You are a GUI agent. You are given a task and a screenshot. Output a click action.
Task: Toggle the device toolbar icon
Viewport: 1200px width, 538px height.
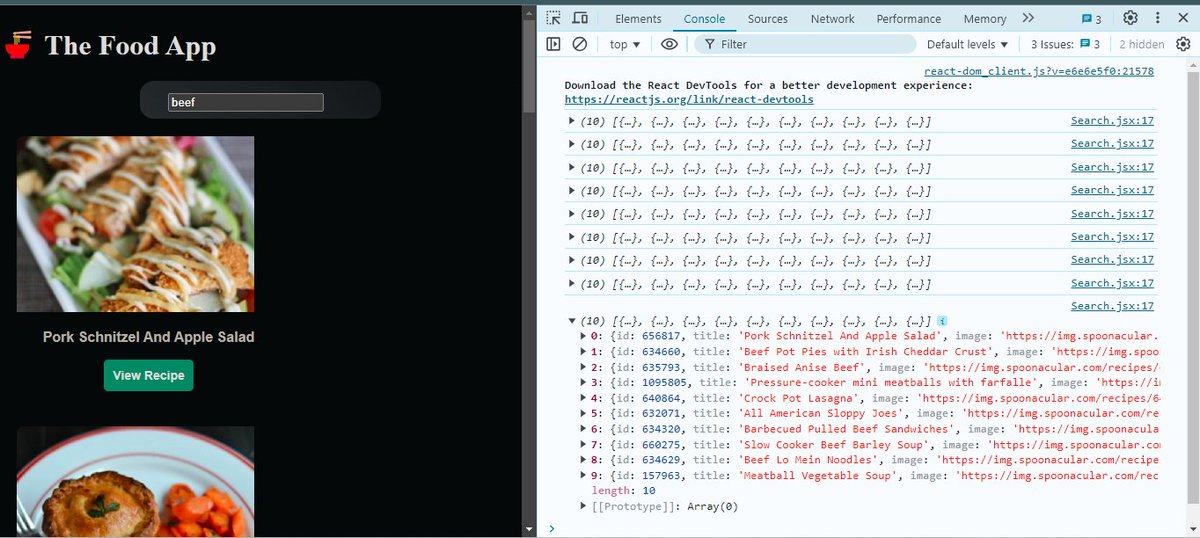coord(580,18)
